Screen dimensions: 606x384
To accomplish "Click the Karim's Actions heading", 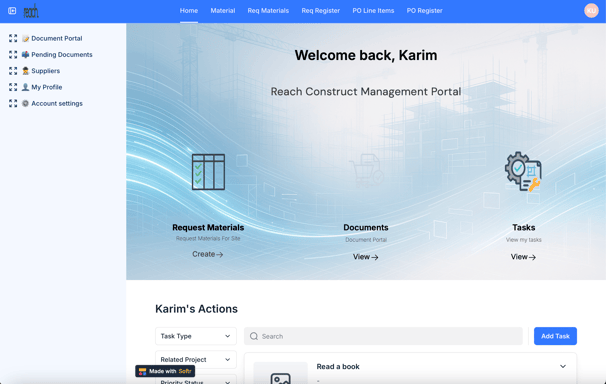I will [196, 309].
